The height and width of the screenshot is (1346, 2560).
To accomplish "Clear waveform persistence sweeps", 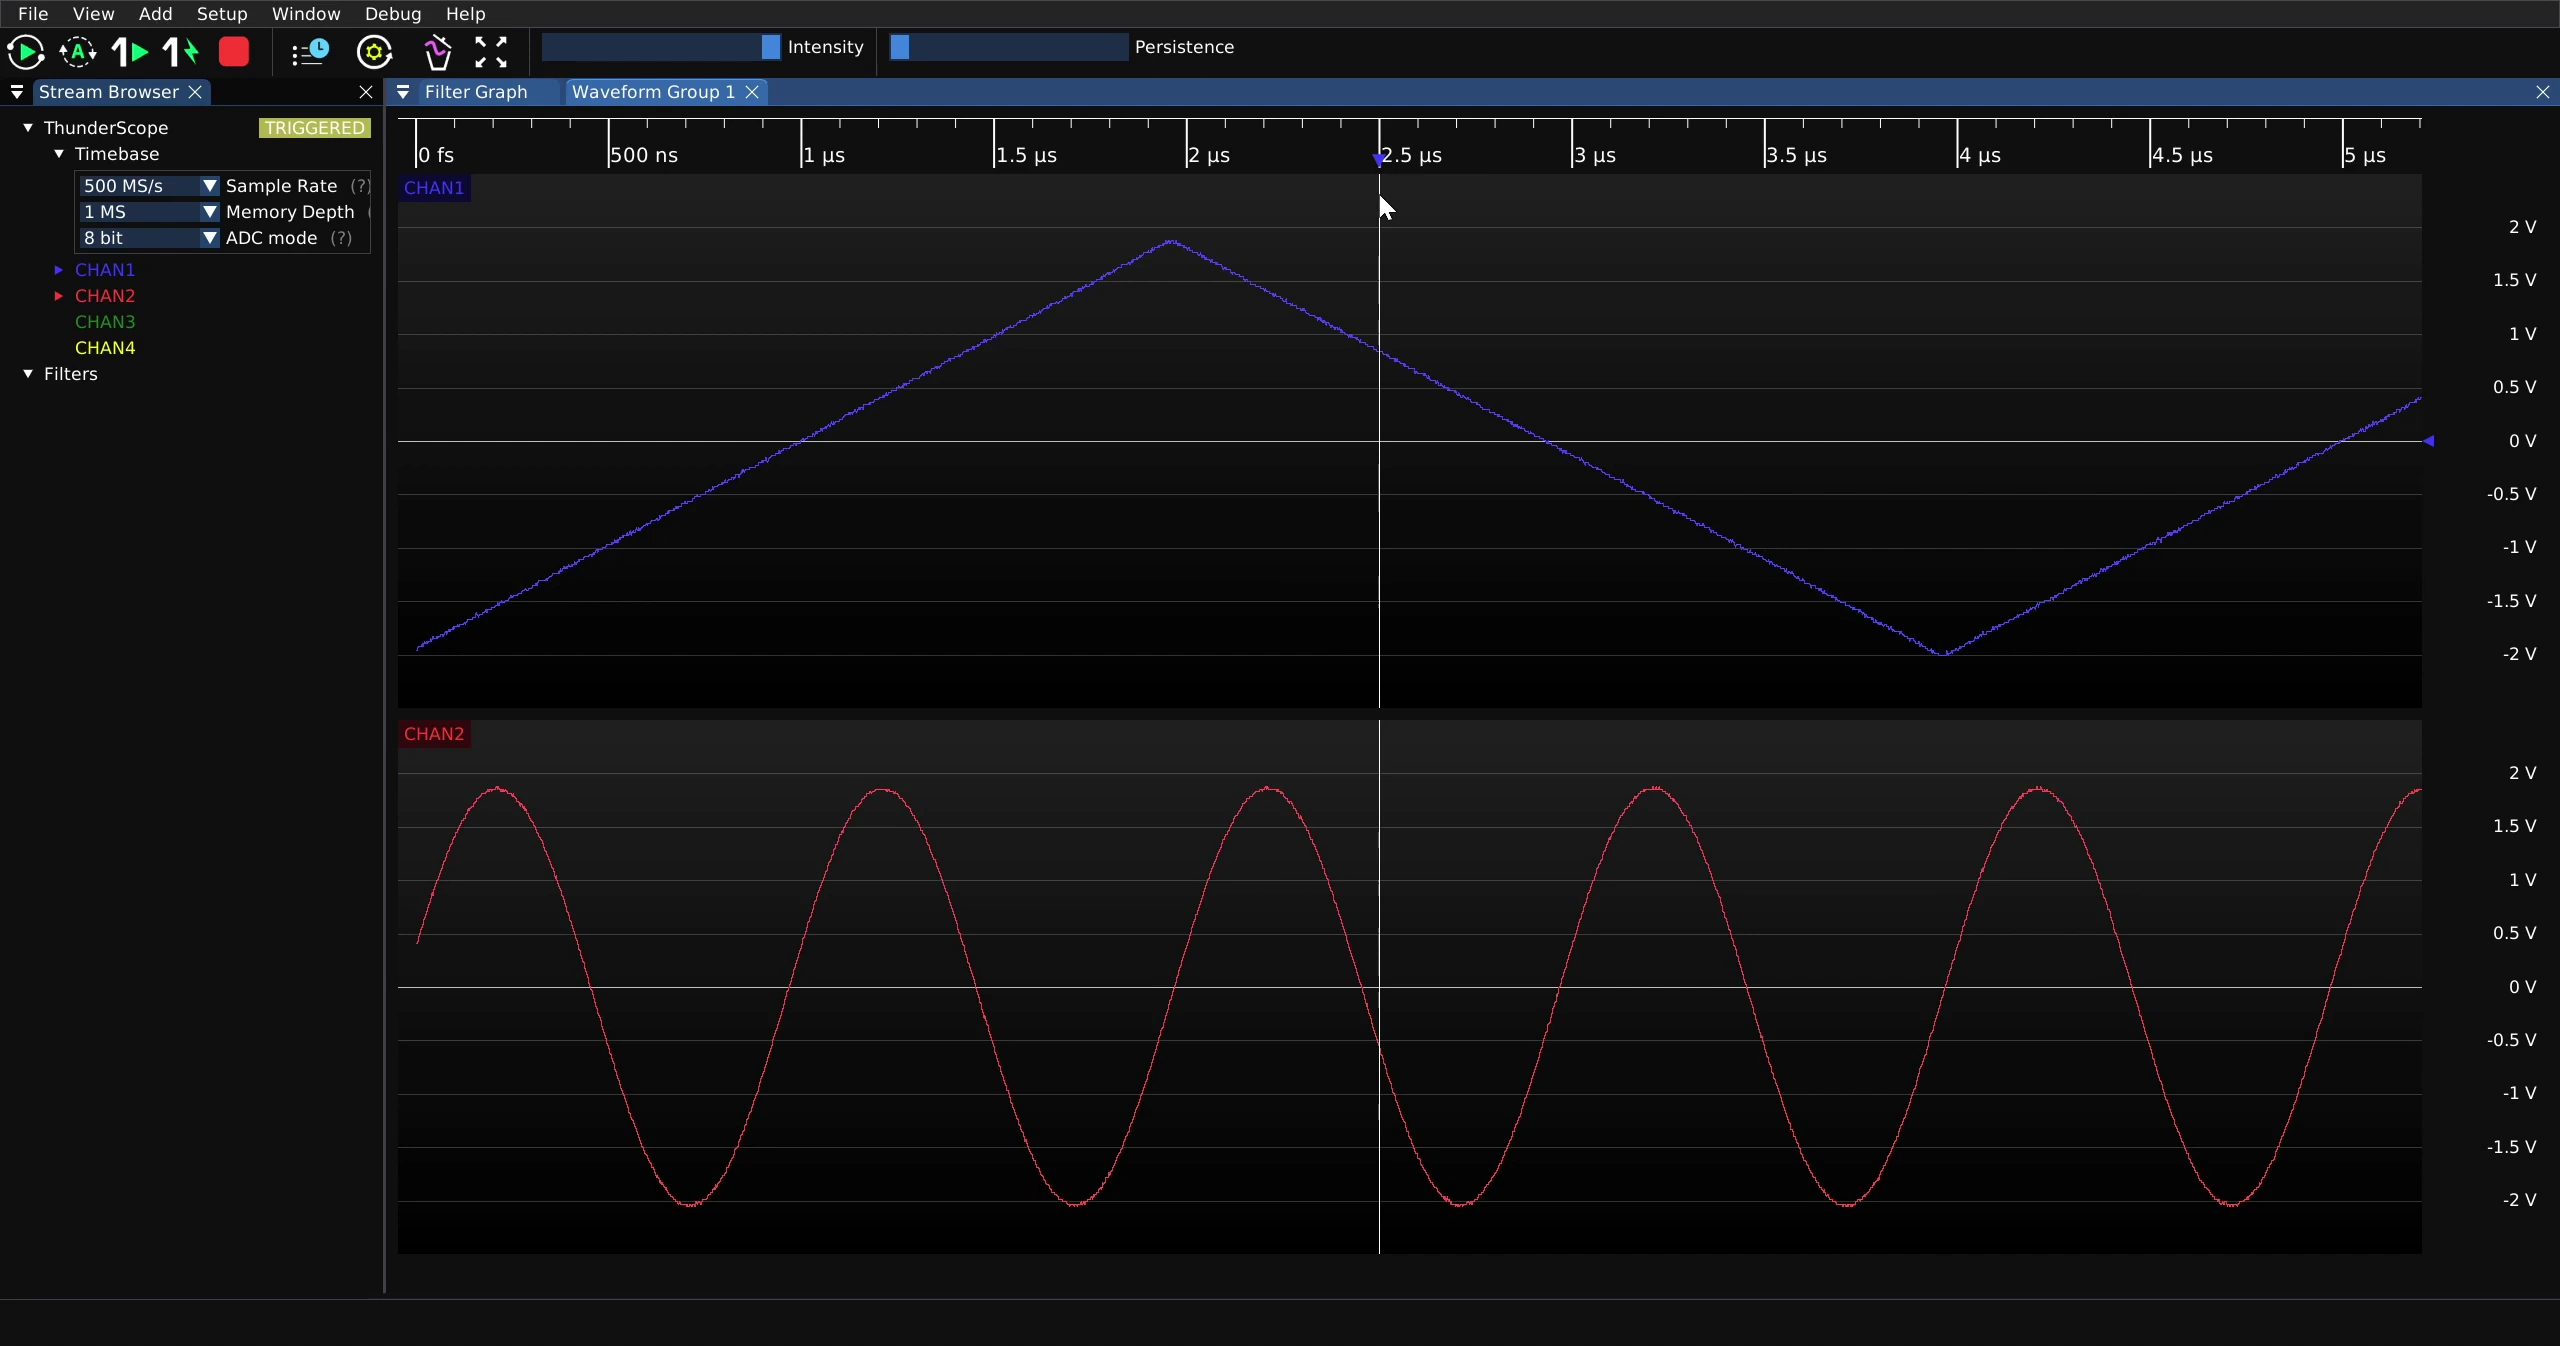I will point(438,52).
